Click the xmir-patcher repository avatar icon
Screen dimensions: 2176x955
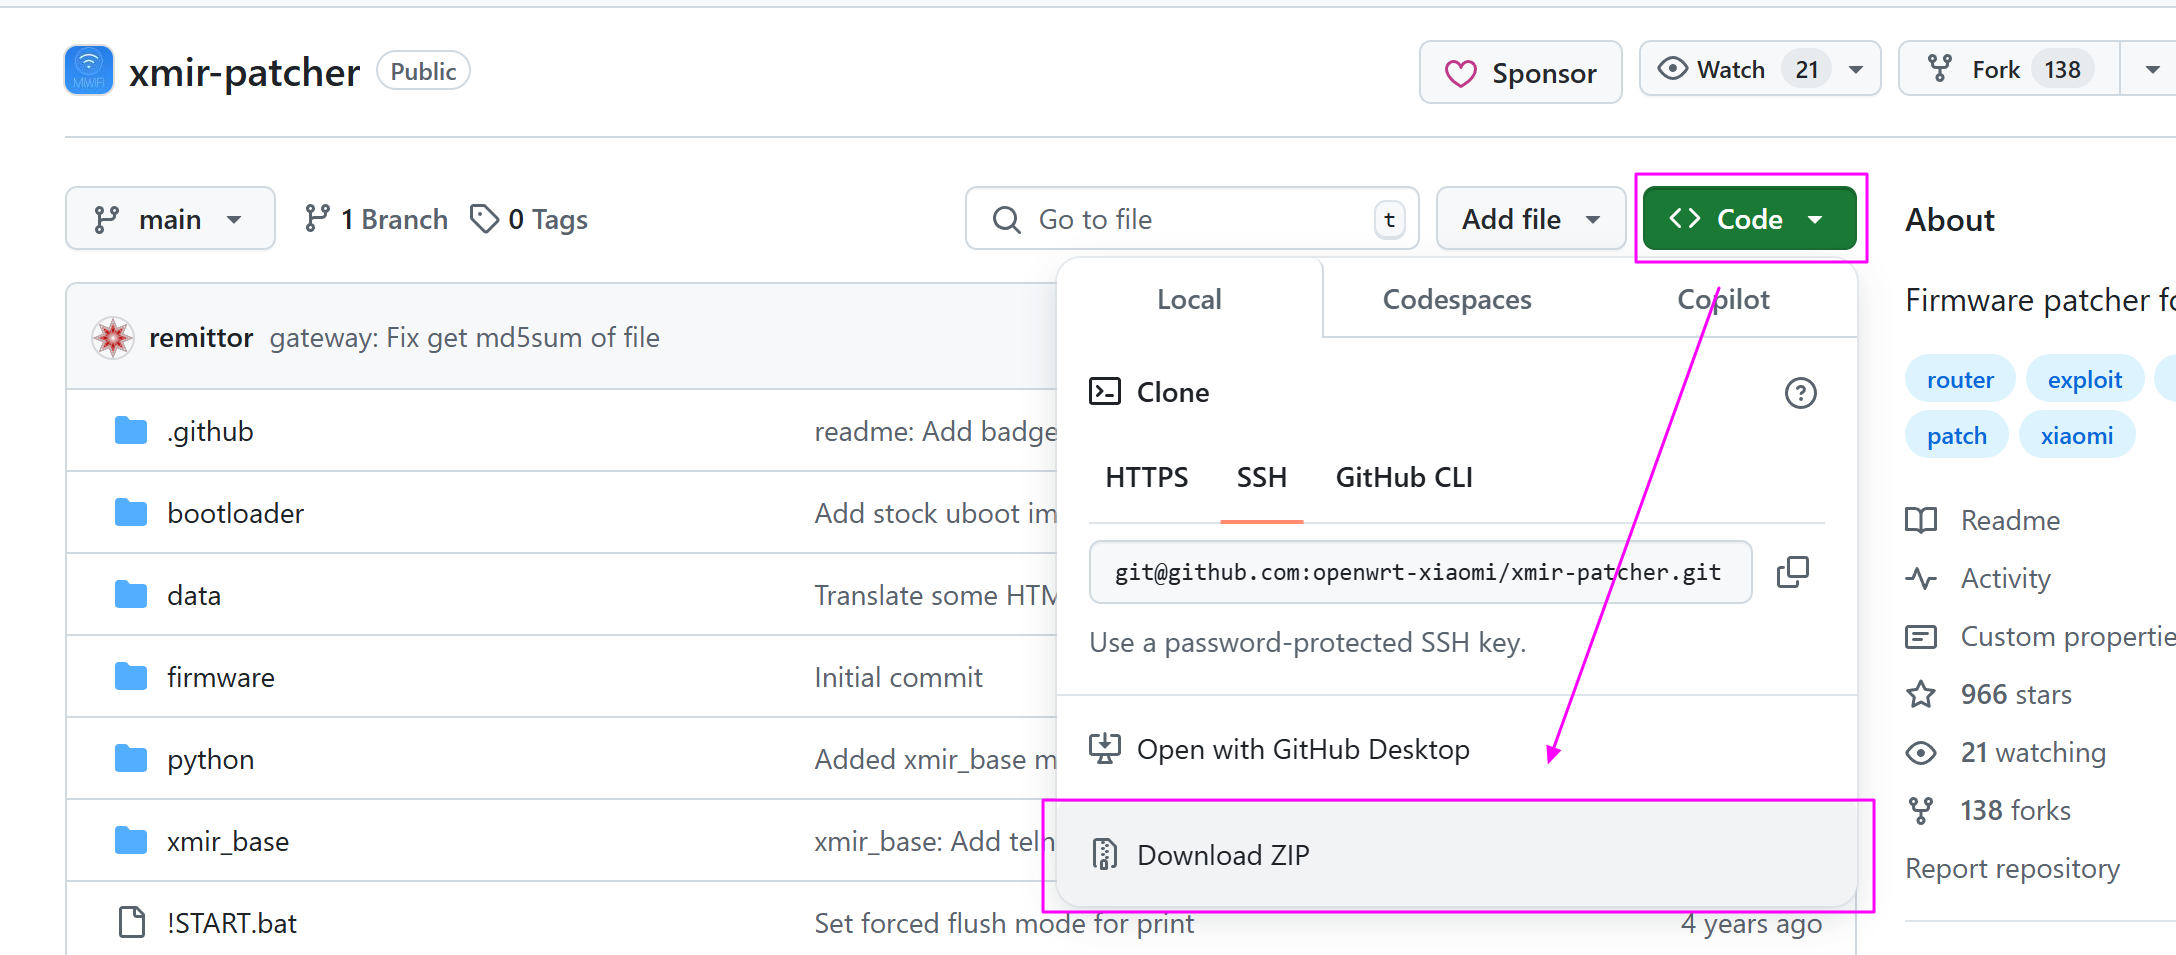click(89, 71)
